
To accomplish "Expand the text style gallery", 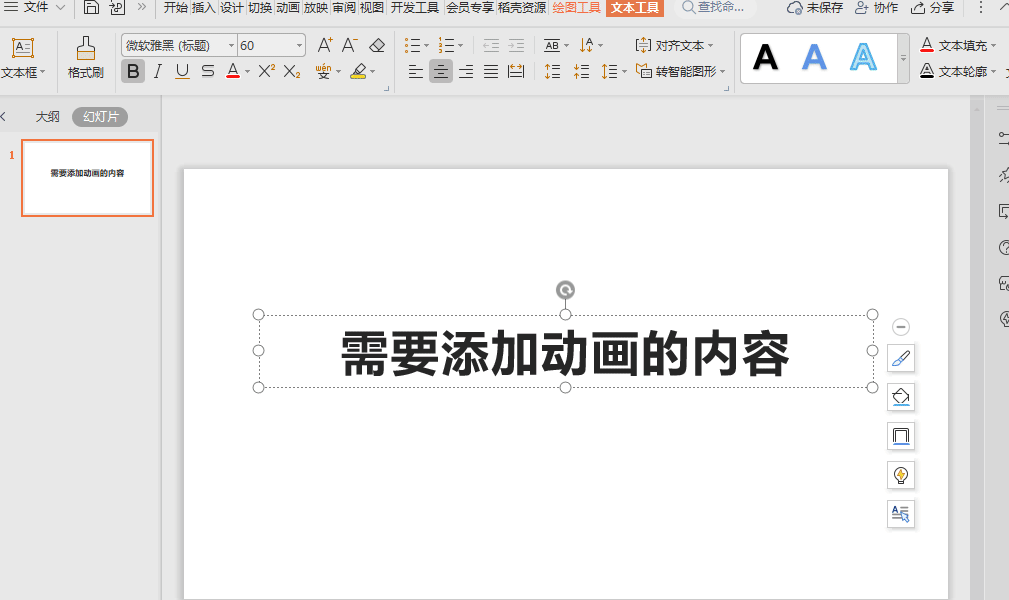I will coord(903,59).
